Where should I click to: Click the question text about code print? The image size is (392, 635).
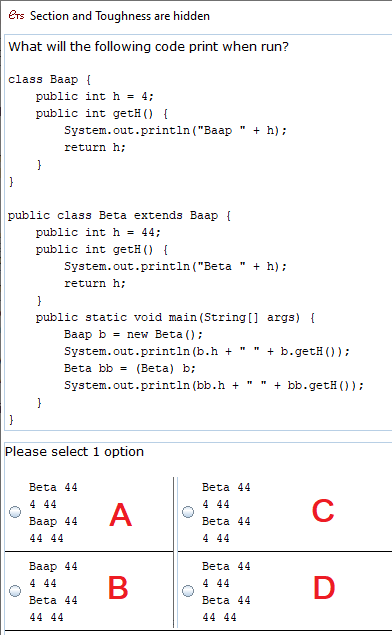[x=149, y=47]
